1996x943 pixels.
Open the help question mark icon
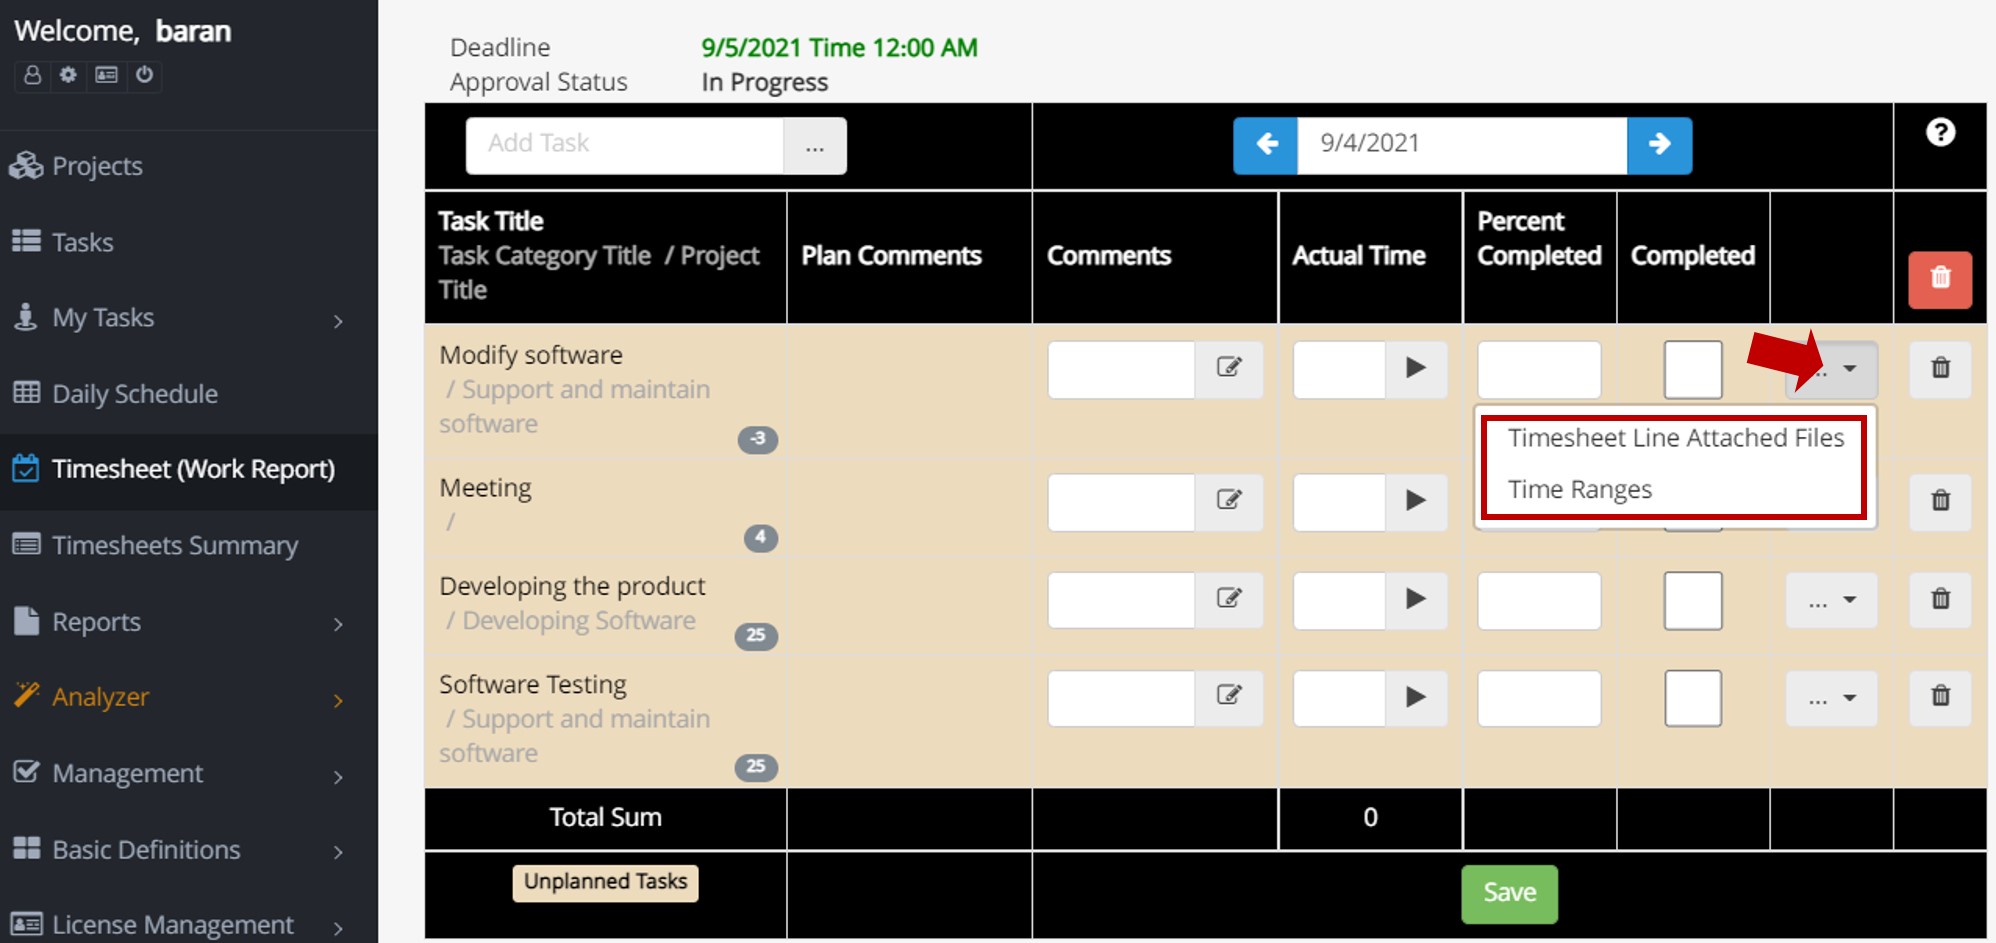tap(1941, 131)
